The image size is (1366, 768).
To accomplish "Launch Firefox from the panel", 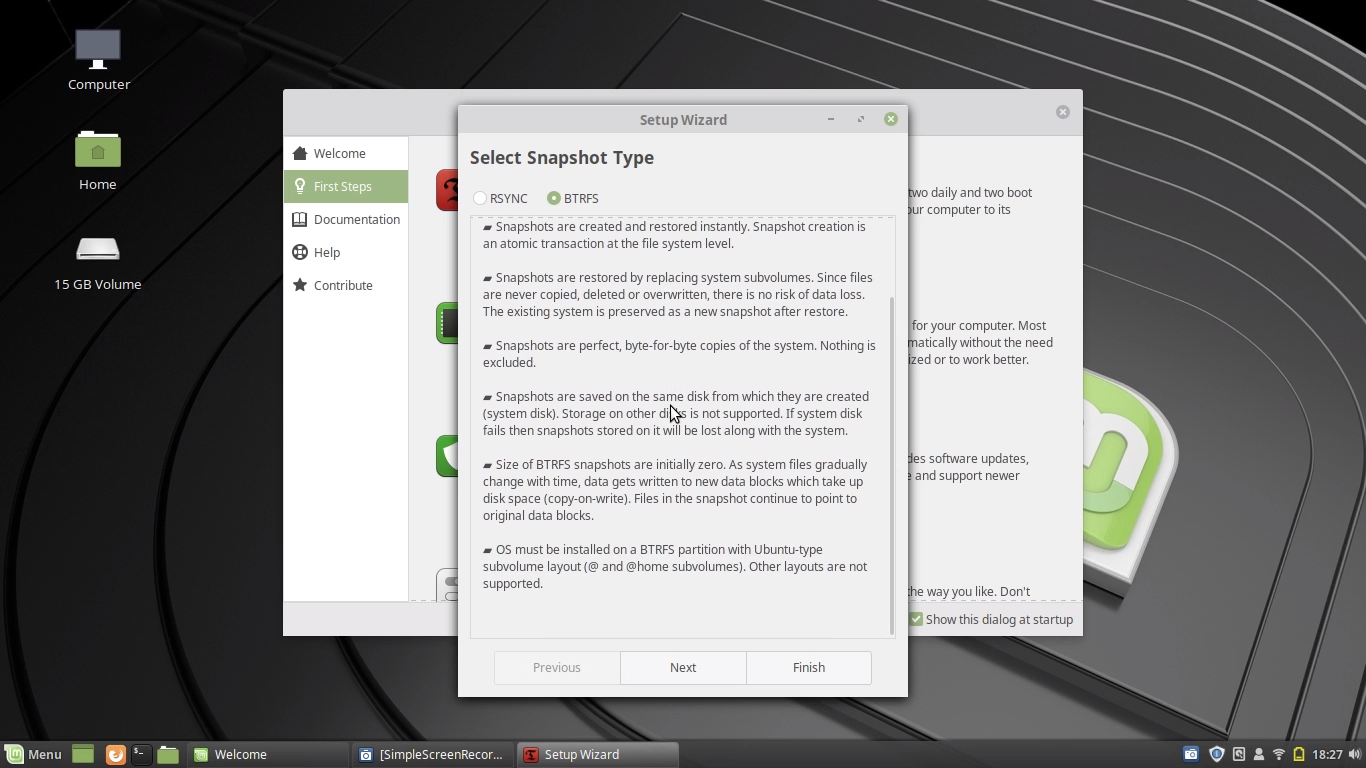I will [x=115, y=754].
